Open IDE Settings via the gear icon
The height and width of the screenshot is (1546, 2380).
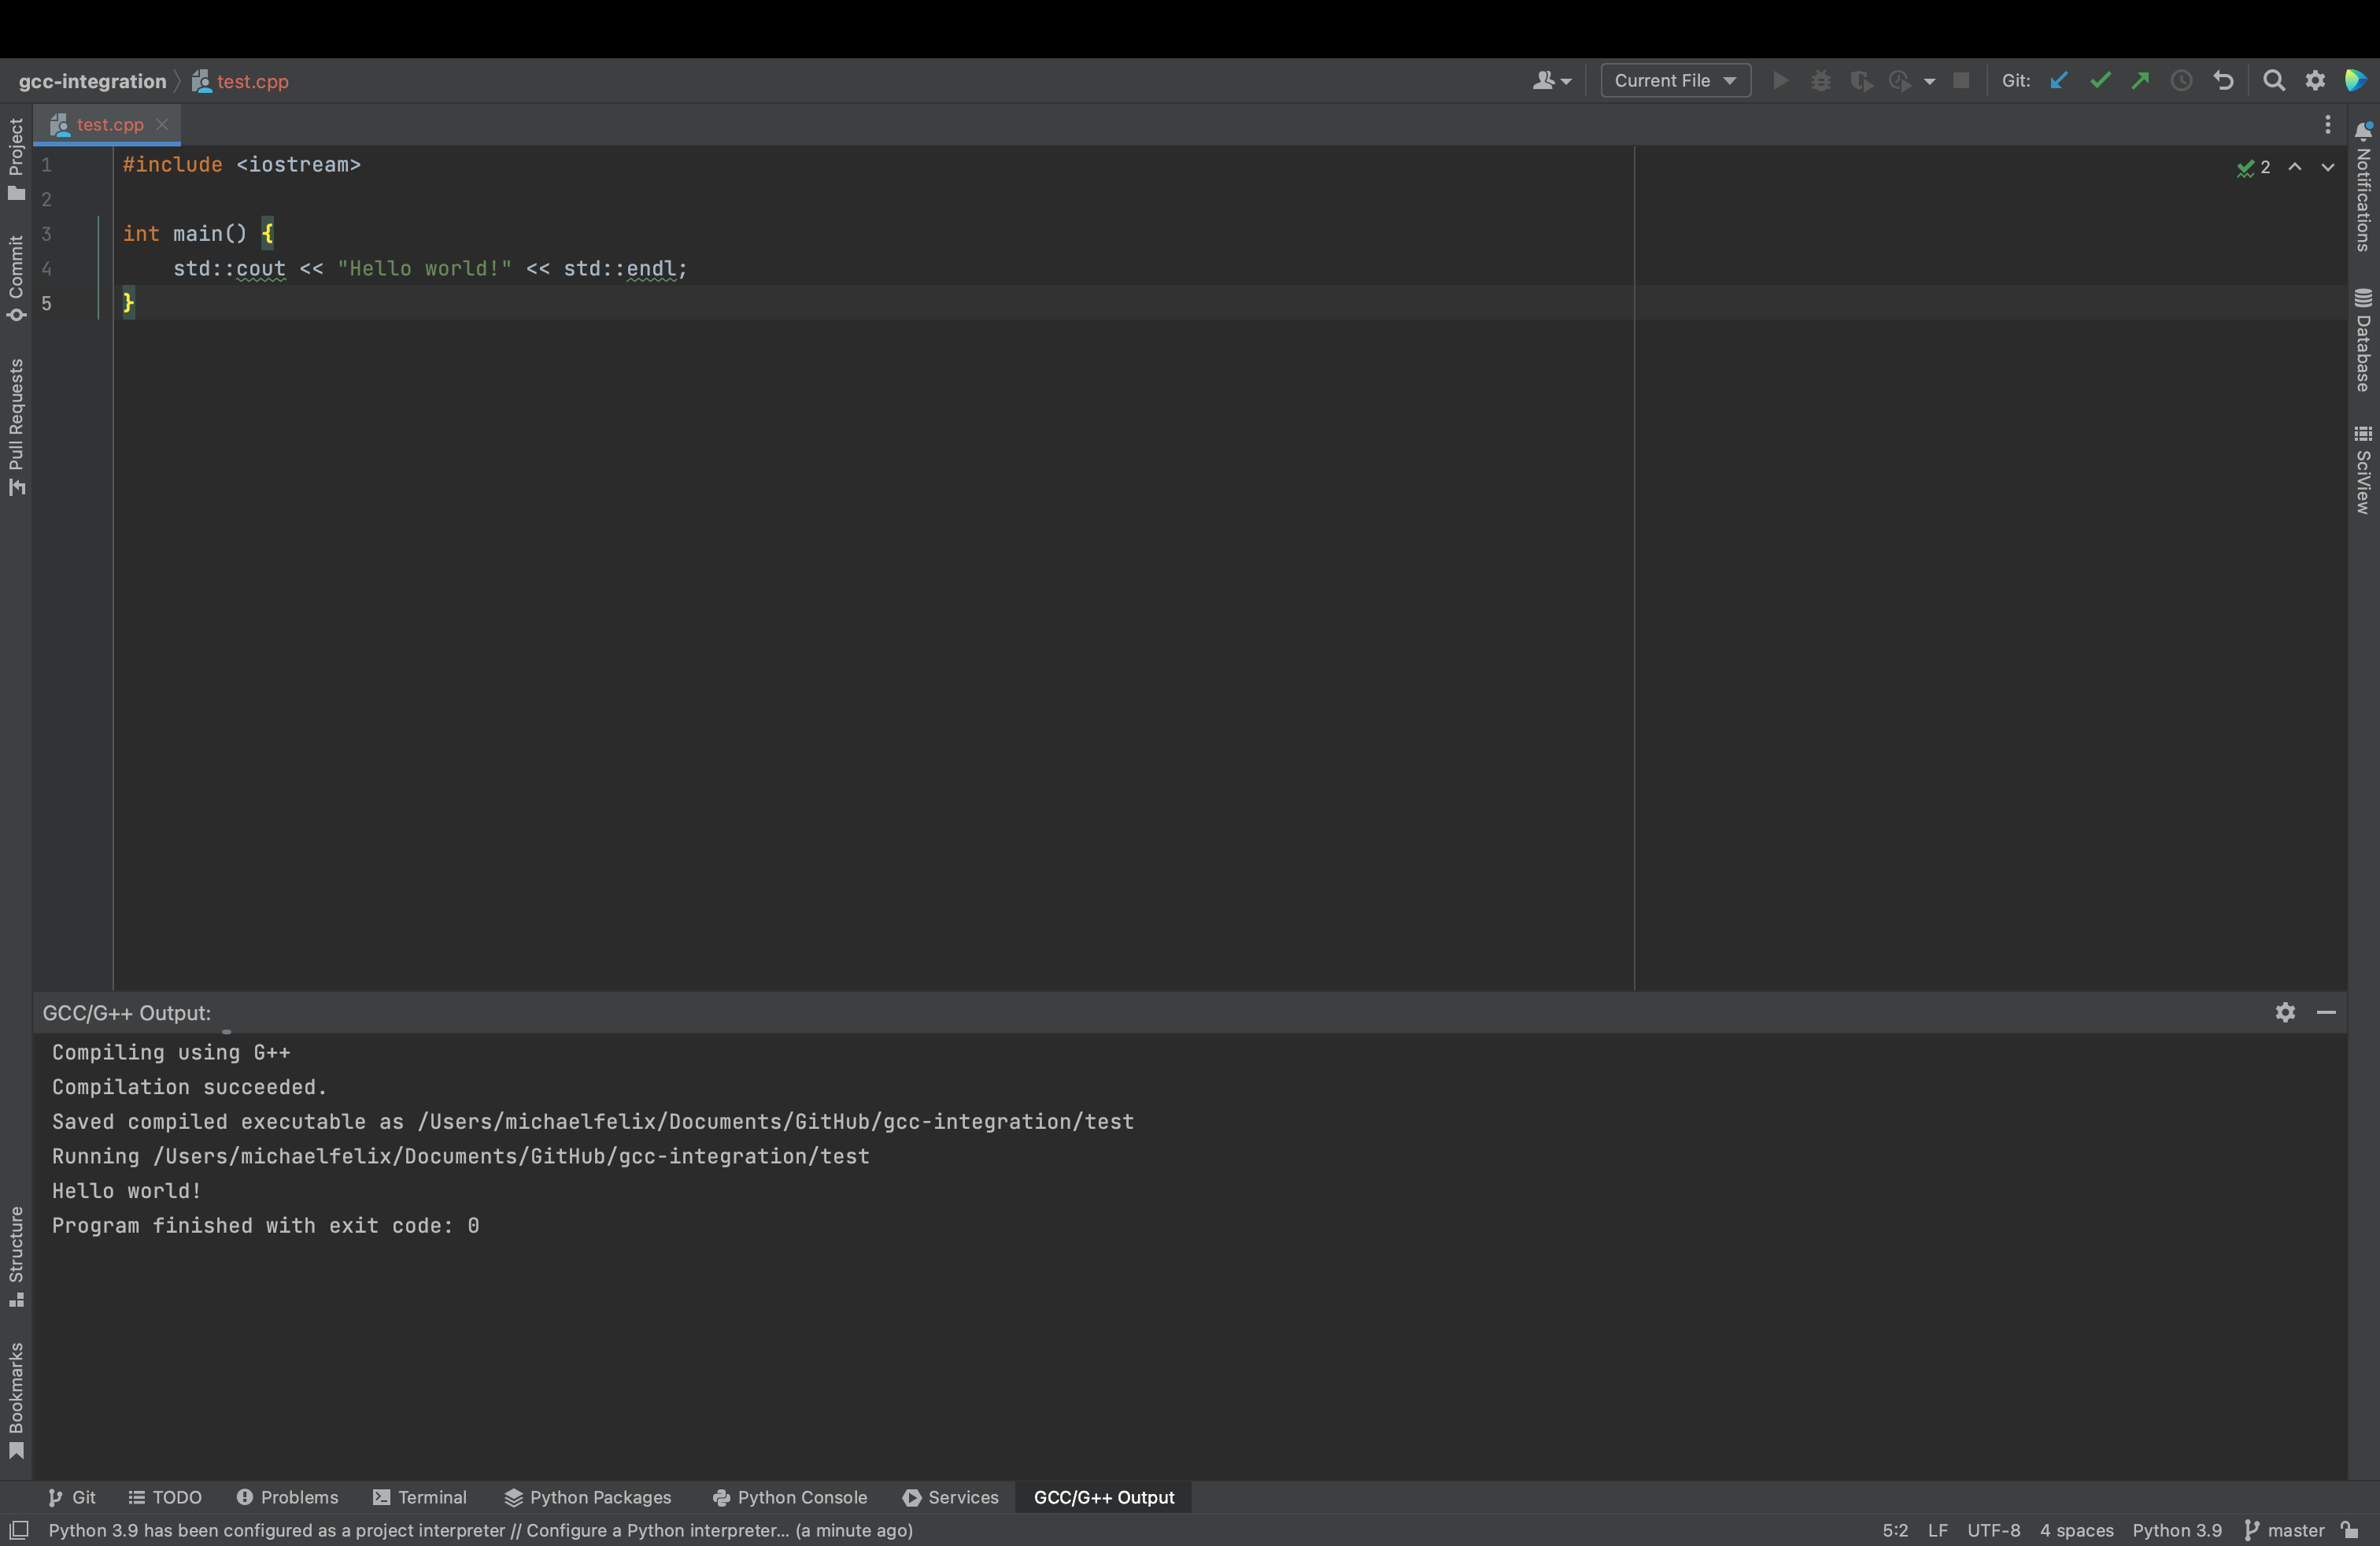pyautogui.click(x=2315, y=81)
